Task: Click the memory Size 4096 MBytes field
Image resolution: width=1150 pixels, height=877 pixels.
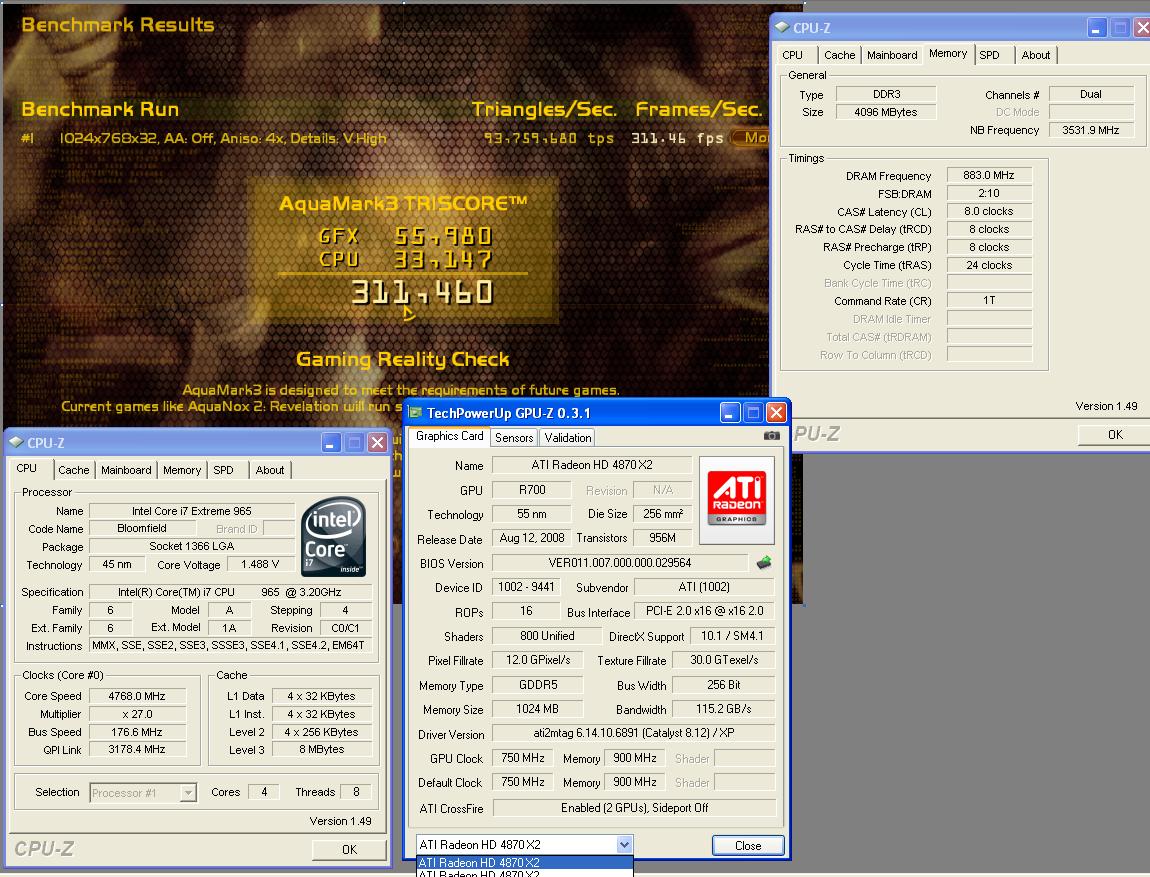Action: [x=886, y=112]
